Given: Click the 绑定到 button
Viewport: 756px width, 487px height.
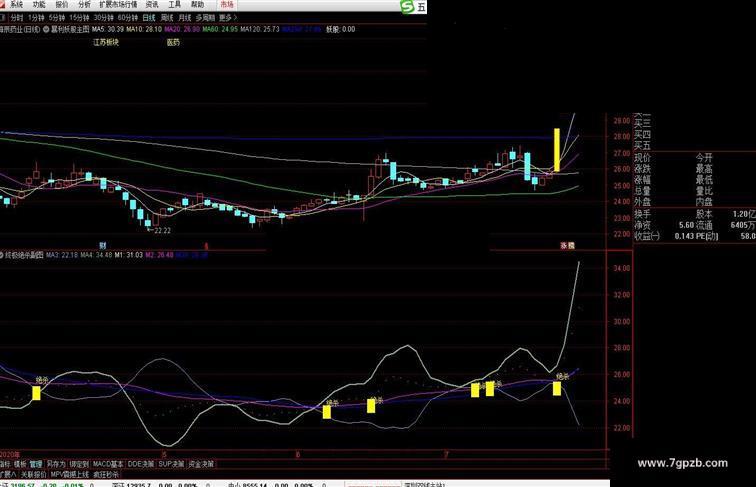Looking at the screenshot, I should (79, 464).
